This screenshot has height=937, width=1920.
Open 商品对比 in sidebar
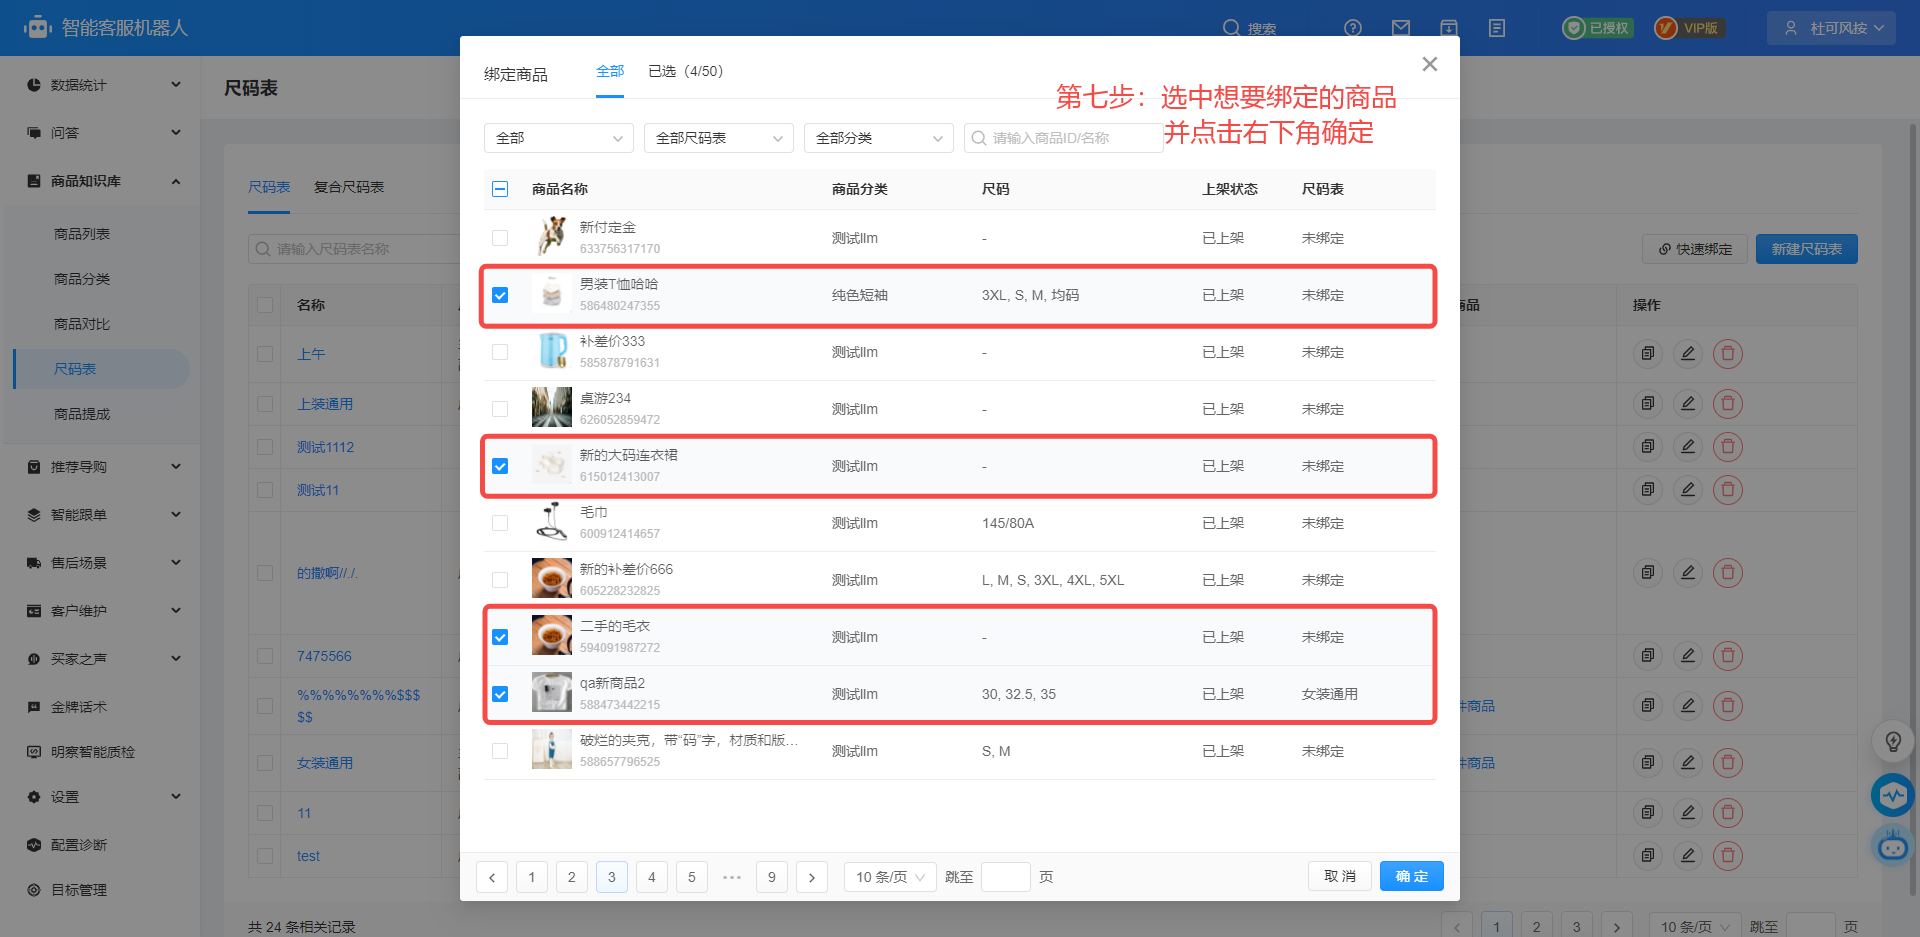pyautogui.click(x=82, y=324)
